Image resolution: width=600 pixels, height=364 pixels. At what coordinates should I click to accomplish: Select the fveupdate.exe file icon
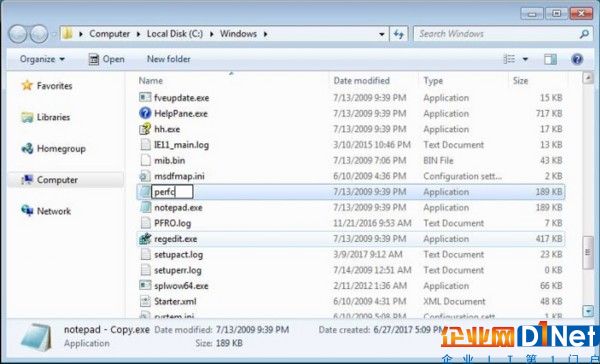click(145, 98)
